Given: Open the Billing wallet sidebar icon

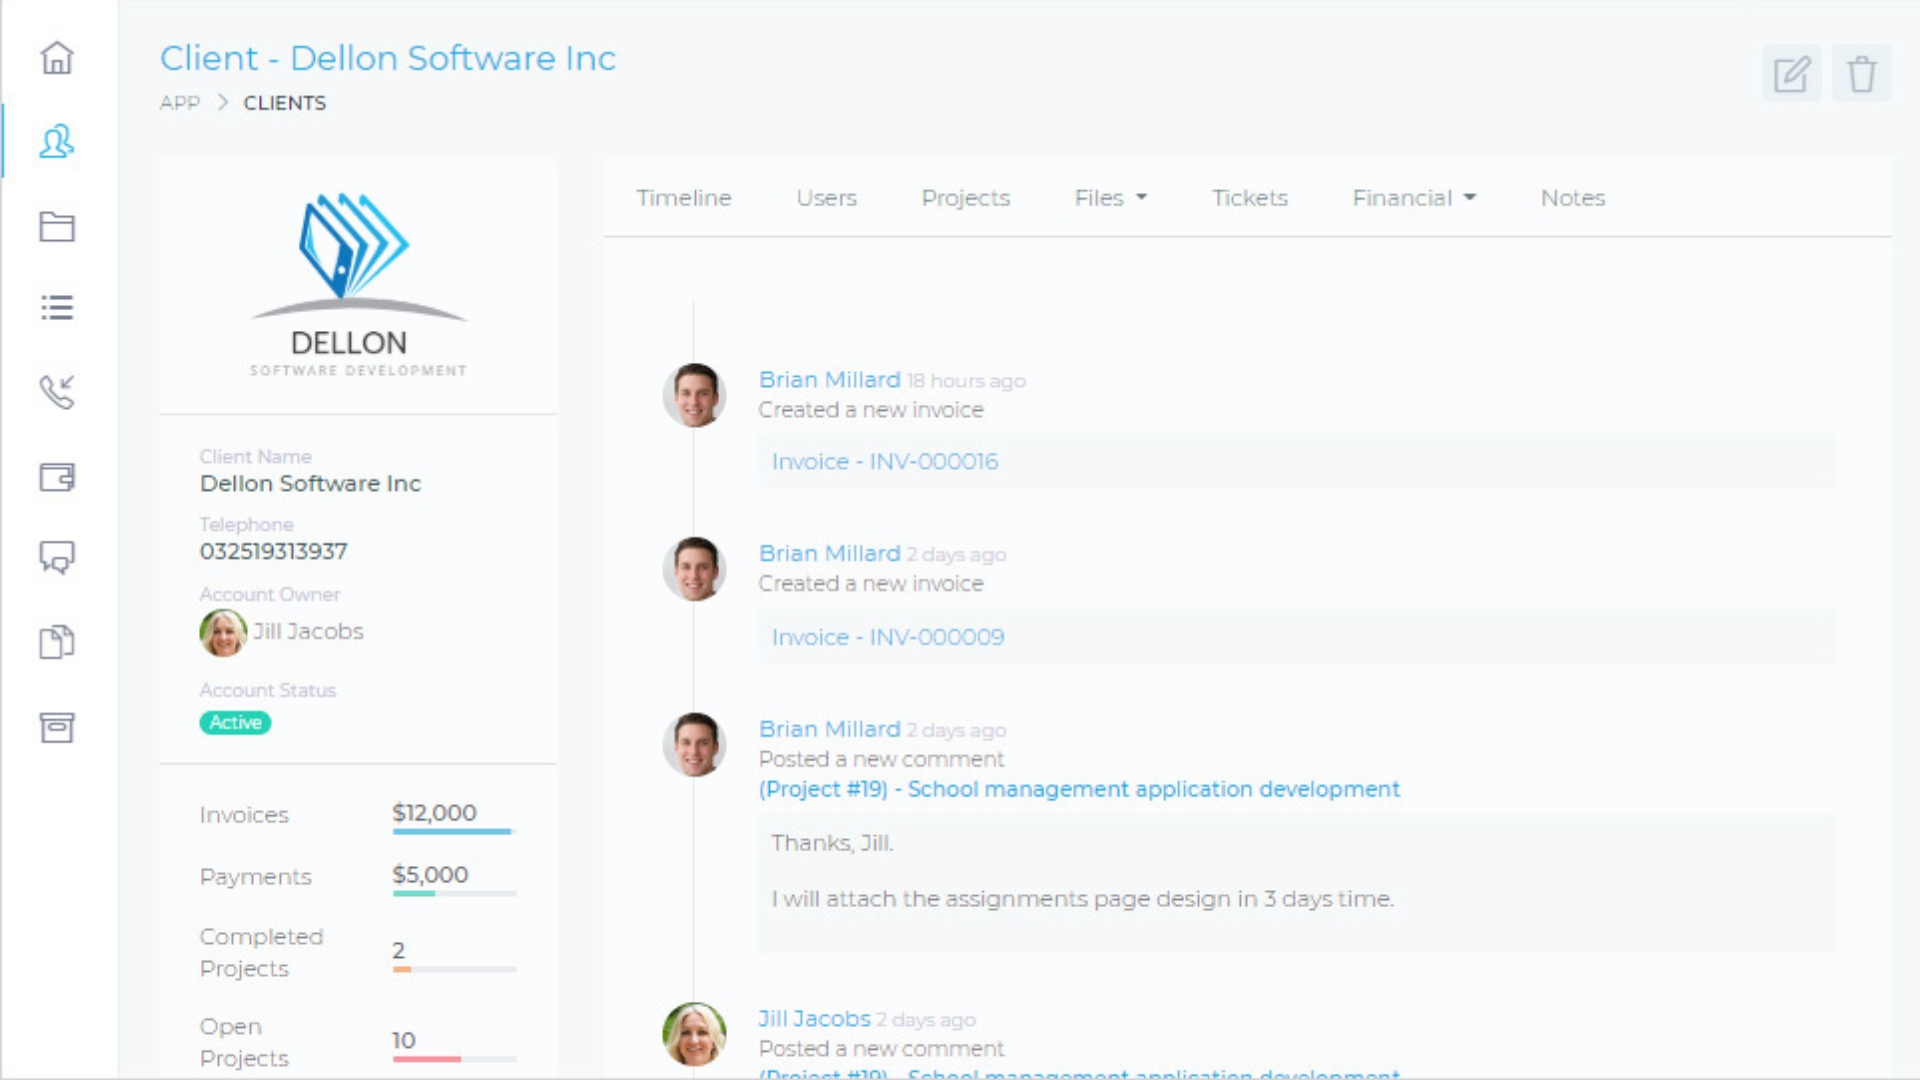Looking at the screenshot, I should click(57, 477).
